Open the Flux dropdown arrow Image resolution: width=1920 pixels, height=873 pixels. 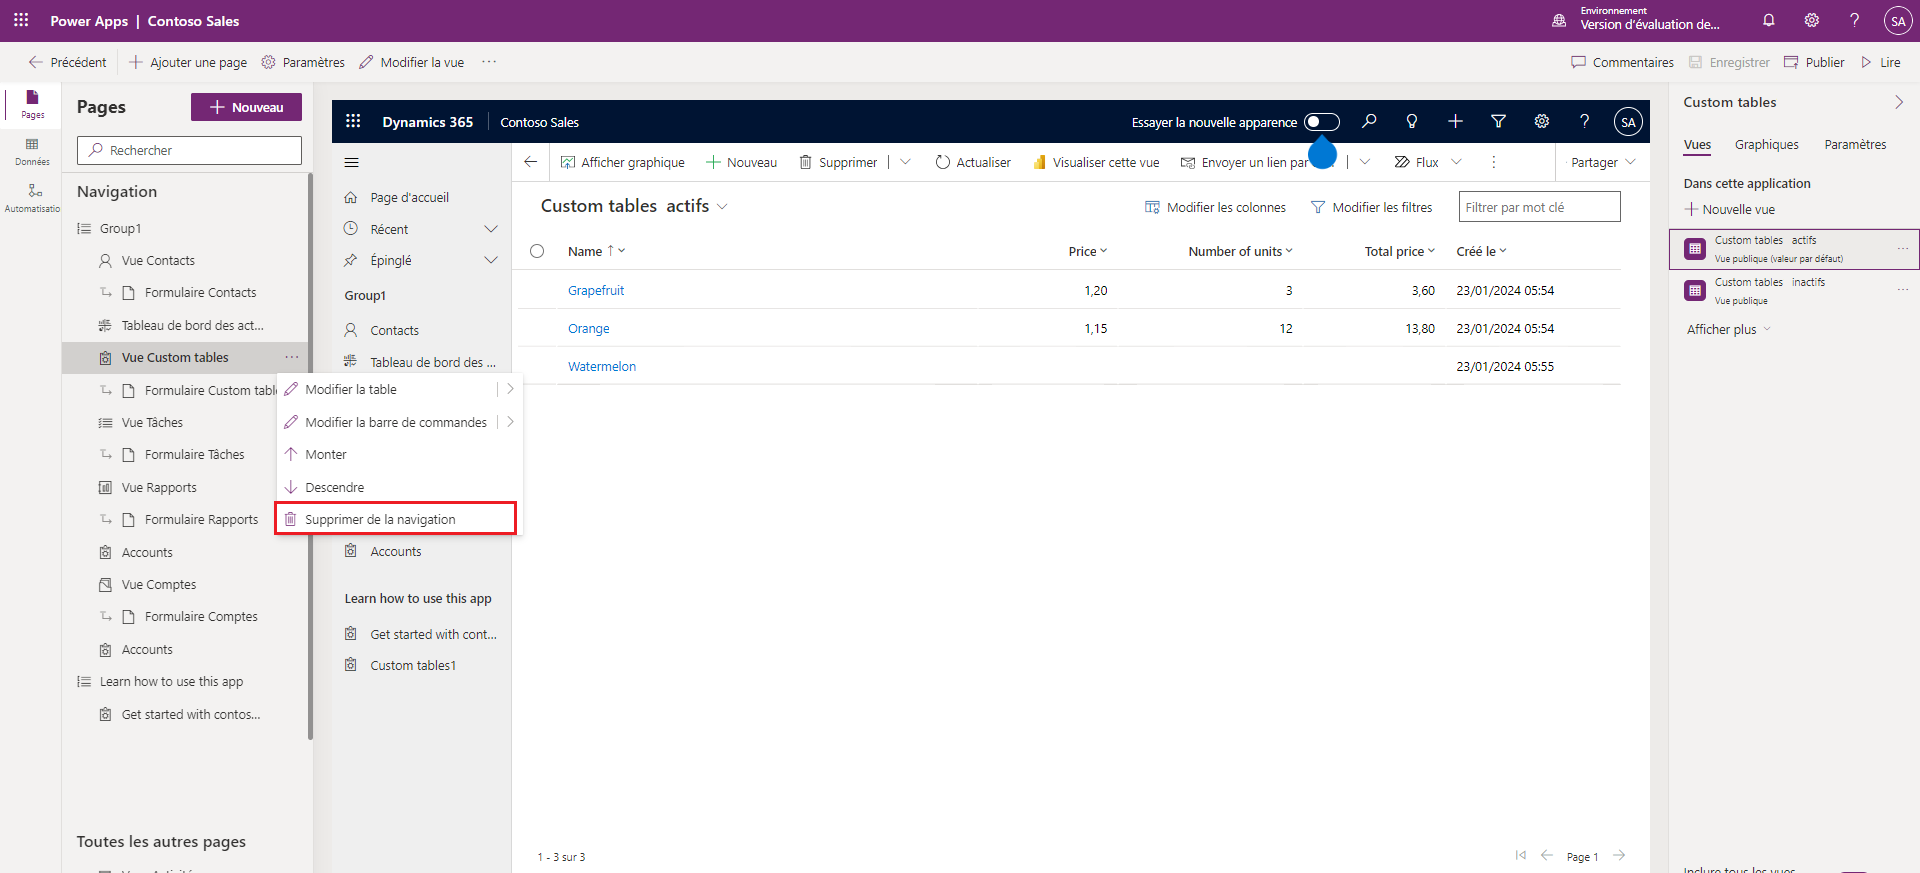coord(1456,162)
